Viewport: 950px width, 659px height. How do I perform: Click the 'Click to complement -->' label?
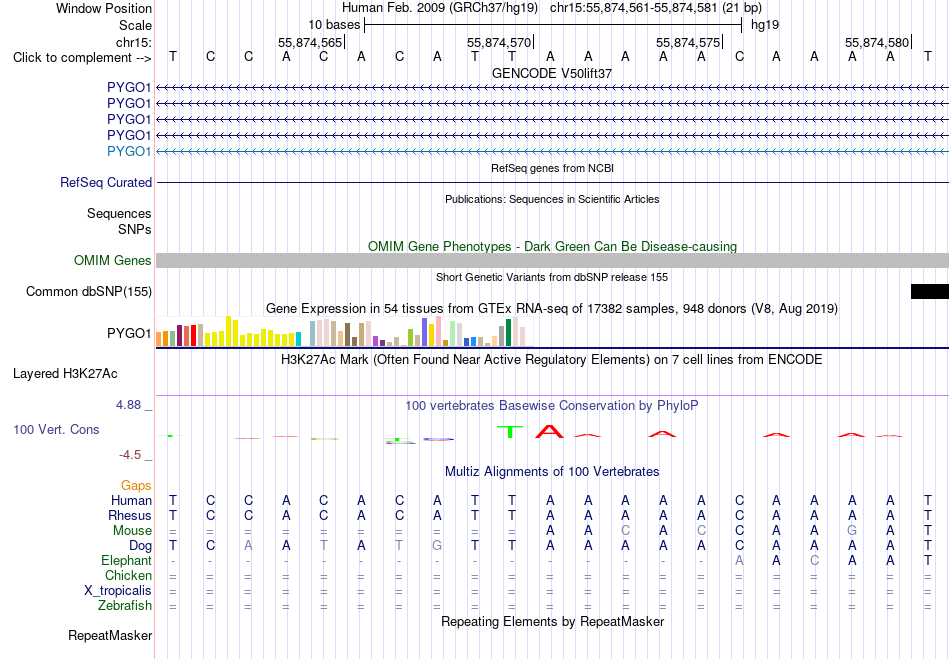click(x=82, y=58)
